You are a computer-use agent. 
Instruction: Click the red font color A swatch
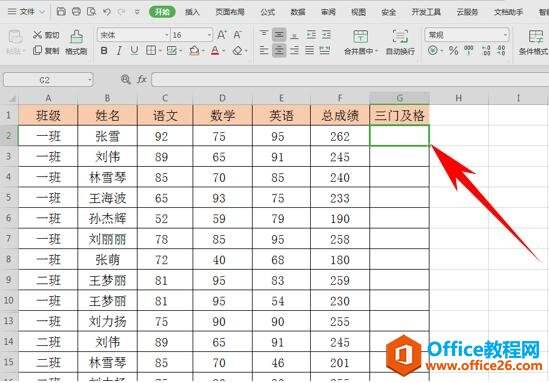pyautogui.click(x=215, y=50)
